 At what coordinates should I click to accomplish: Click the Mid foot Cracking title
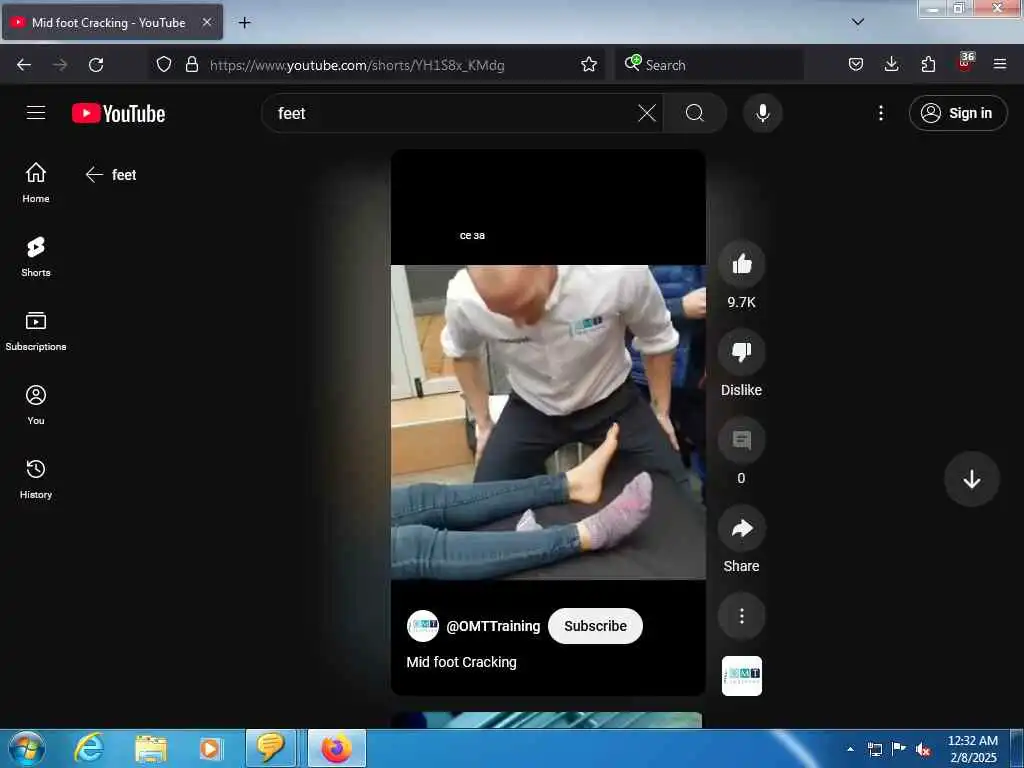461,662
